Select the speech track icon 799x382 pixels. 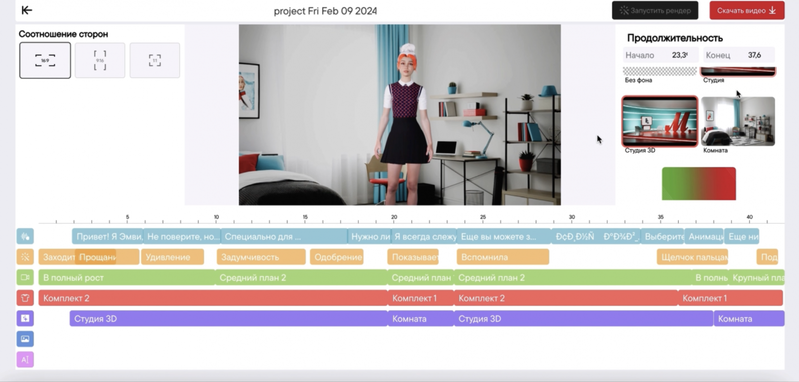[x=25, y=236]
